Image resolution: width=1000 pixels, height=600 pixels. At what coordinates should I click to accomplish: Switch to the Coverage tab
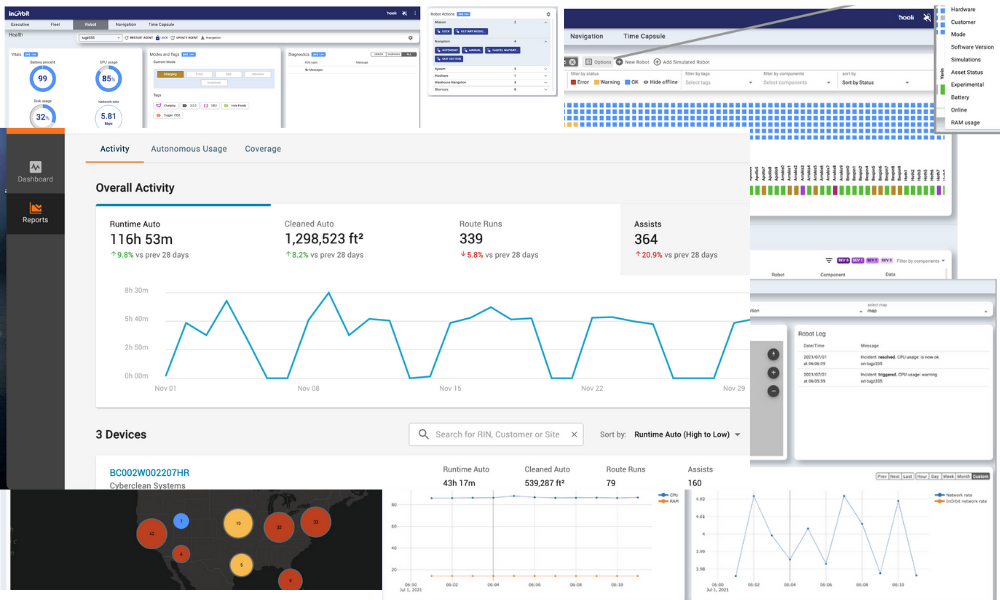click(263, 149)
